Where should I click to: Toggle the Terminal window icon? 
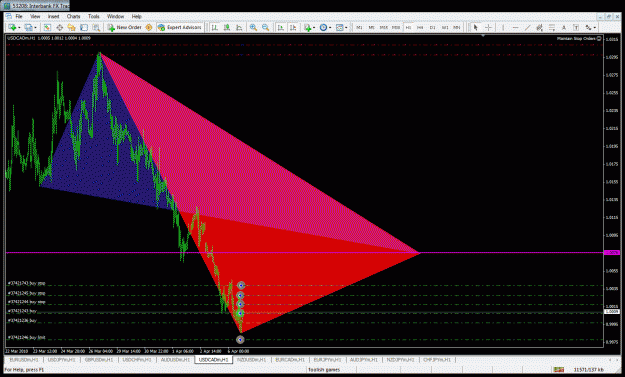(x=84, y=27)
